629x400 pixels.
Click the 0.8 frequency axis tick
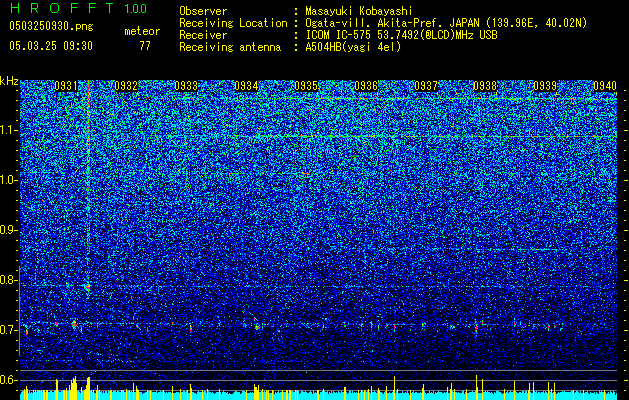pyautogui.click(x=9, y=280)
